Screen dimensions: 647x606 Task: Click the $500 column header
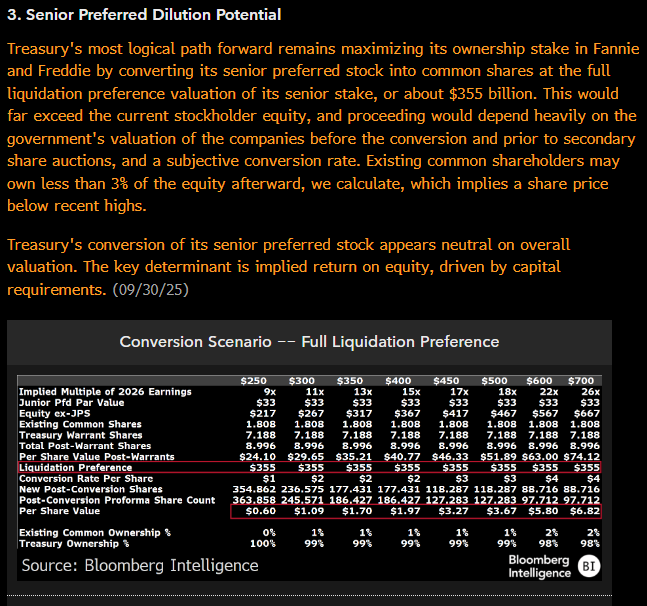494,381
